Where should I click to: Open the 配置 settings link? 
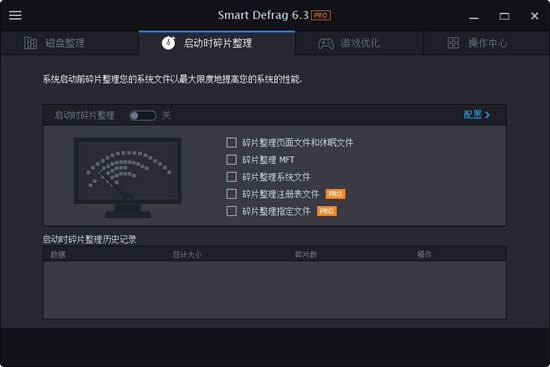click(x=476, y=115)
